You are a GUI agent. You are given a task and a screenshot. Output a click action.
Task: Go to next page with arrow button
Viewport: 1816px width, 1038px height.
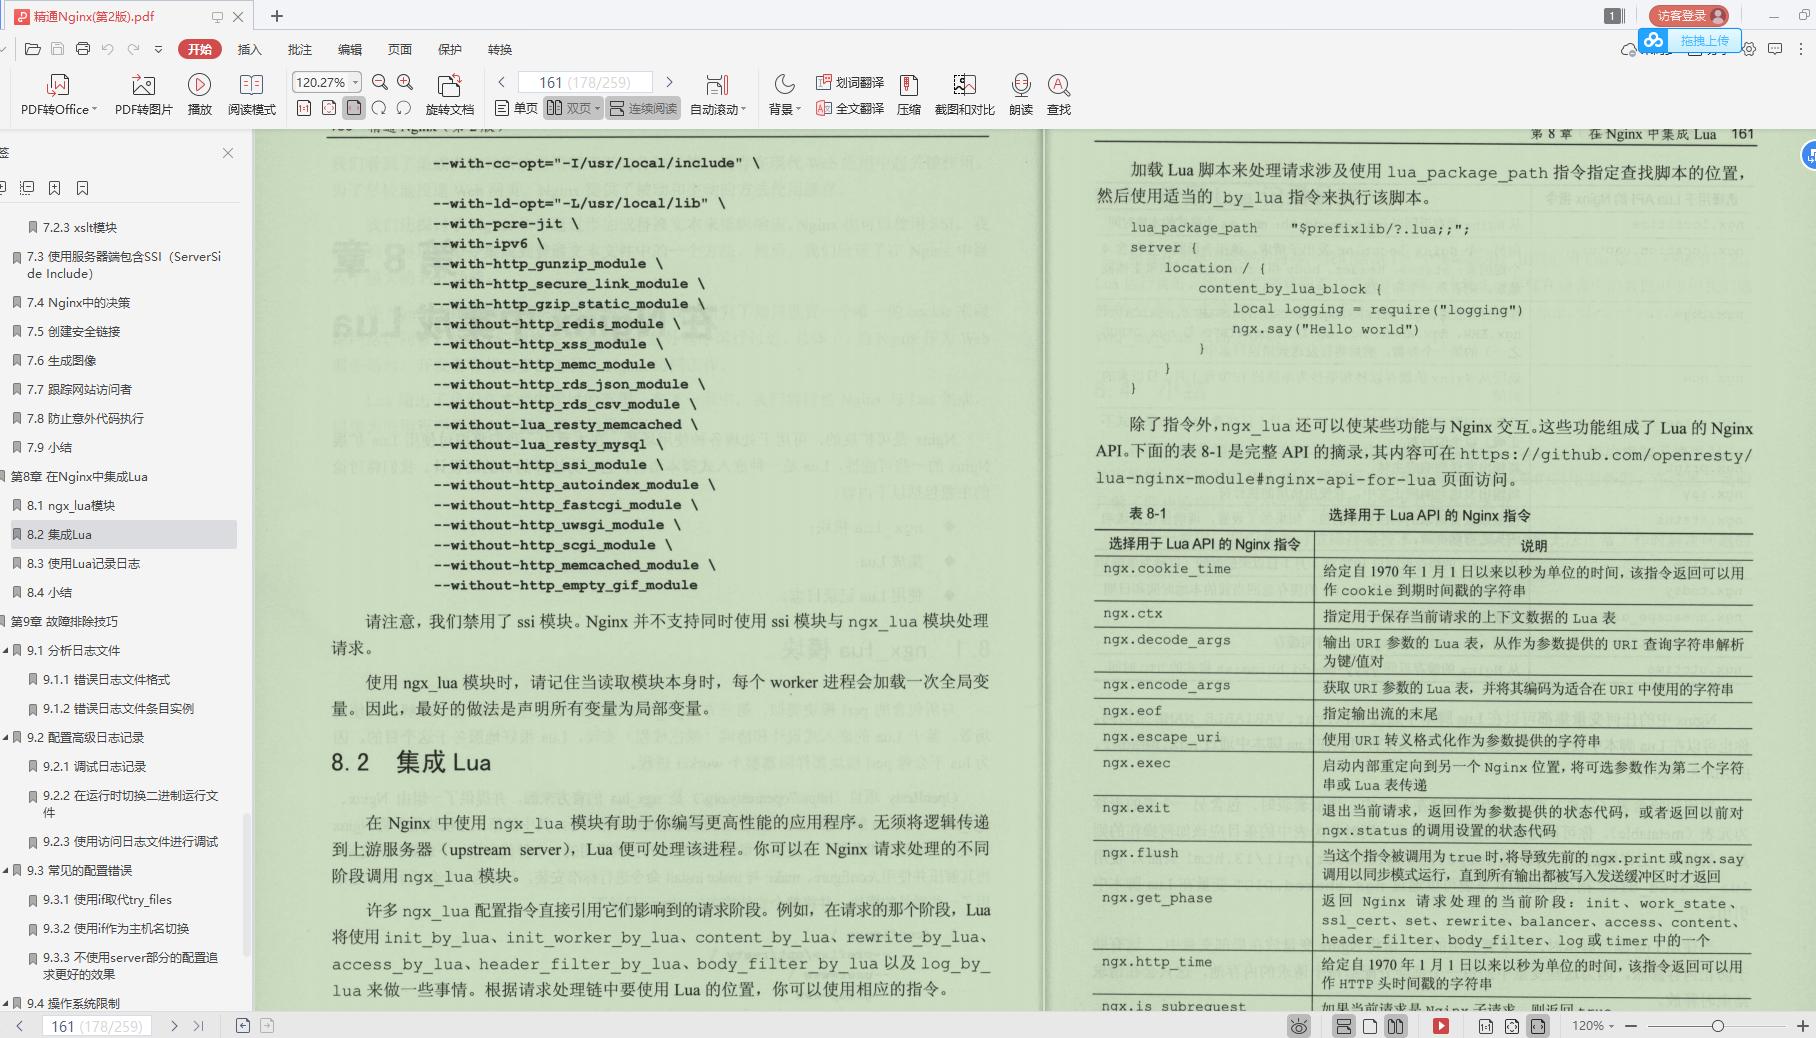669,82
